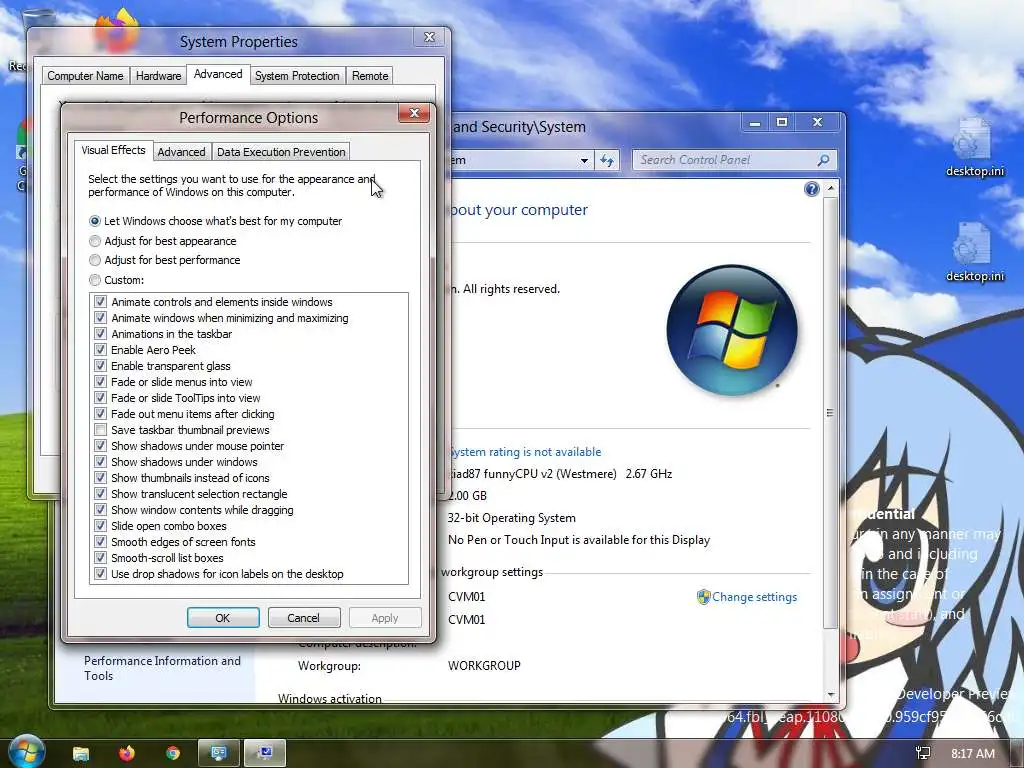Open the Change settings link
Viewport: 1024px width, 768px height.
[754, 597]
